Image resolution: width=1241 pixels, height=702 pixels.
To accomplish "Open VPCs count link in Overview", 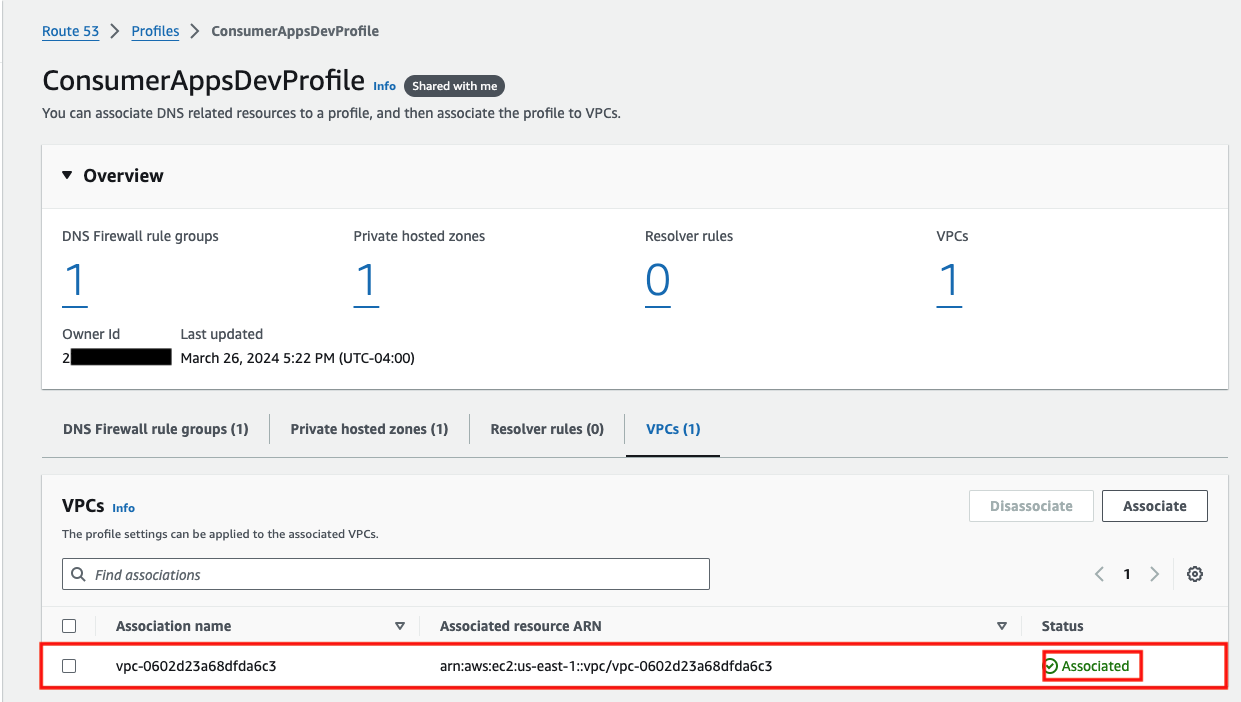I will [x=949, y=283].
